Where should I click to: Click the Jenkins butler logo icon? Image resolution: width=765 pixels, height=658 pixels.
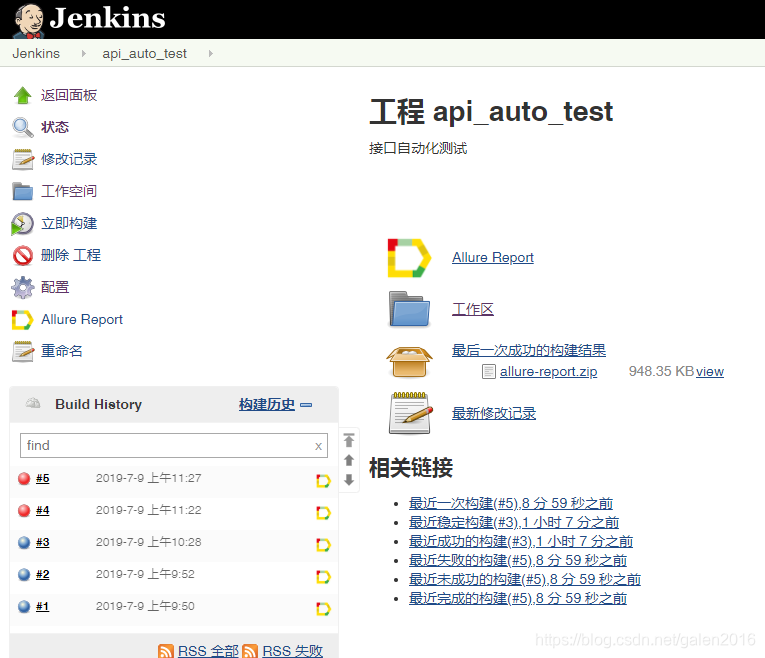click(28, 20)
